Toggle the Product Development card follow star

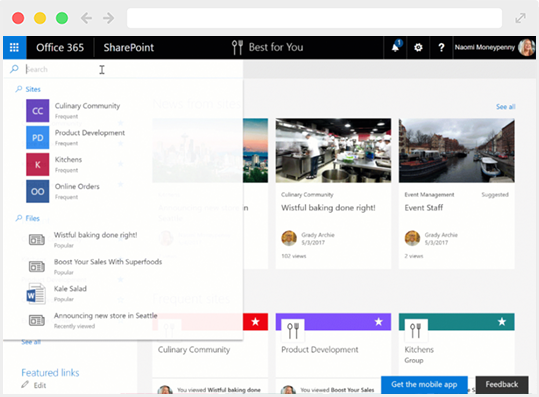(x=379, y=322)
